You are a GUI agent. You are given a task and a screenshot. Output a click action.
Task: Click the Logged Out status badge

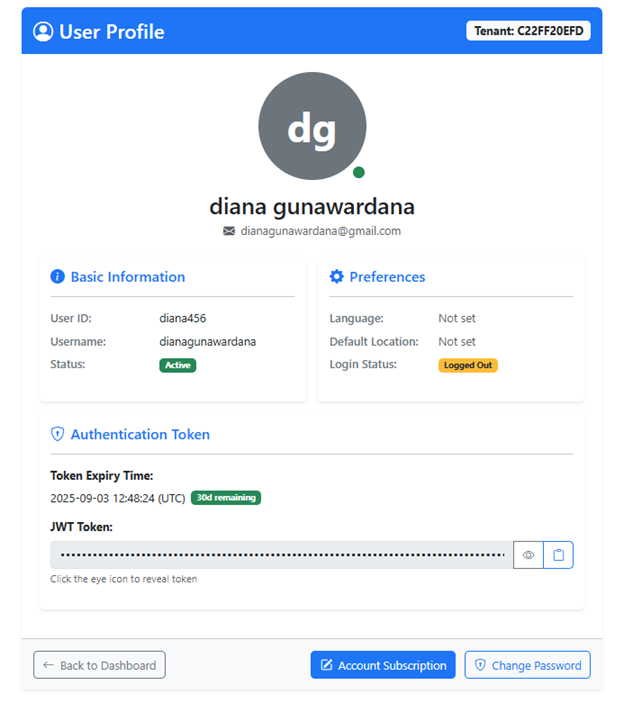[x=467, y=365]
